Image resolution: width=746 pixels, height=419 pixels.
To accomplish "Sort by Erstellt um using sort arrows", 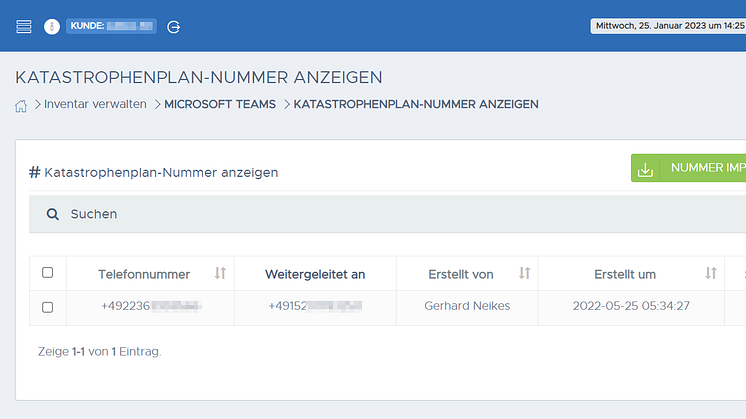I will [711, 273].
